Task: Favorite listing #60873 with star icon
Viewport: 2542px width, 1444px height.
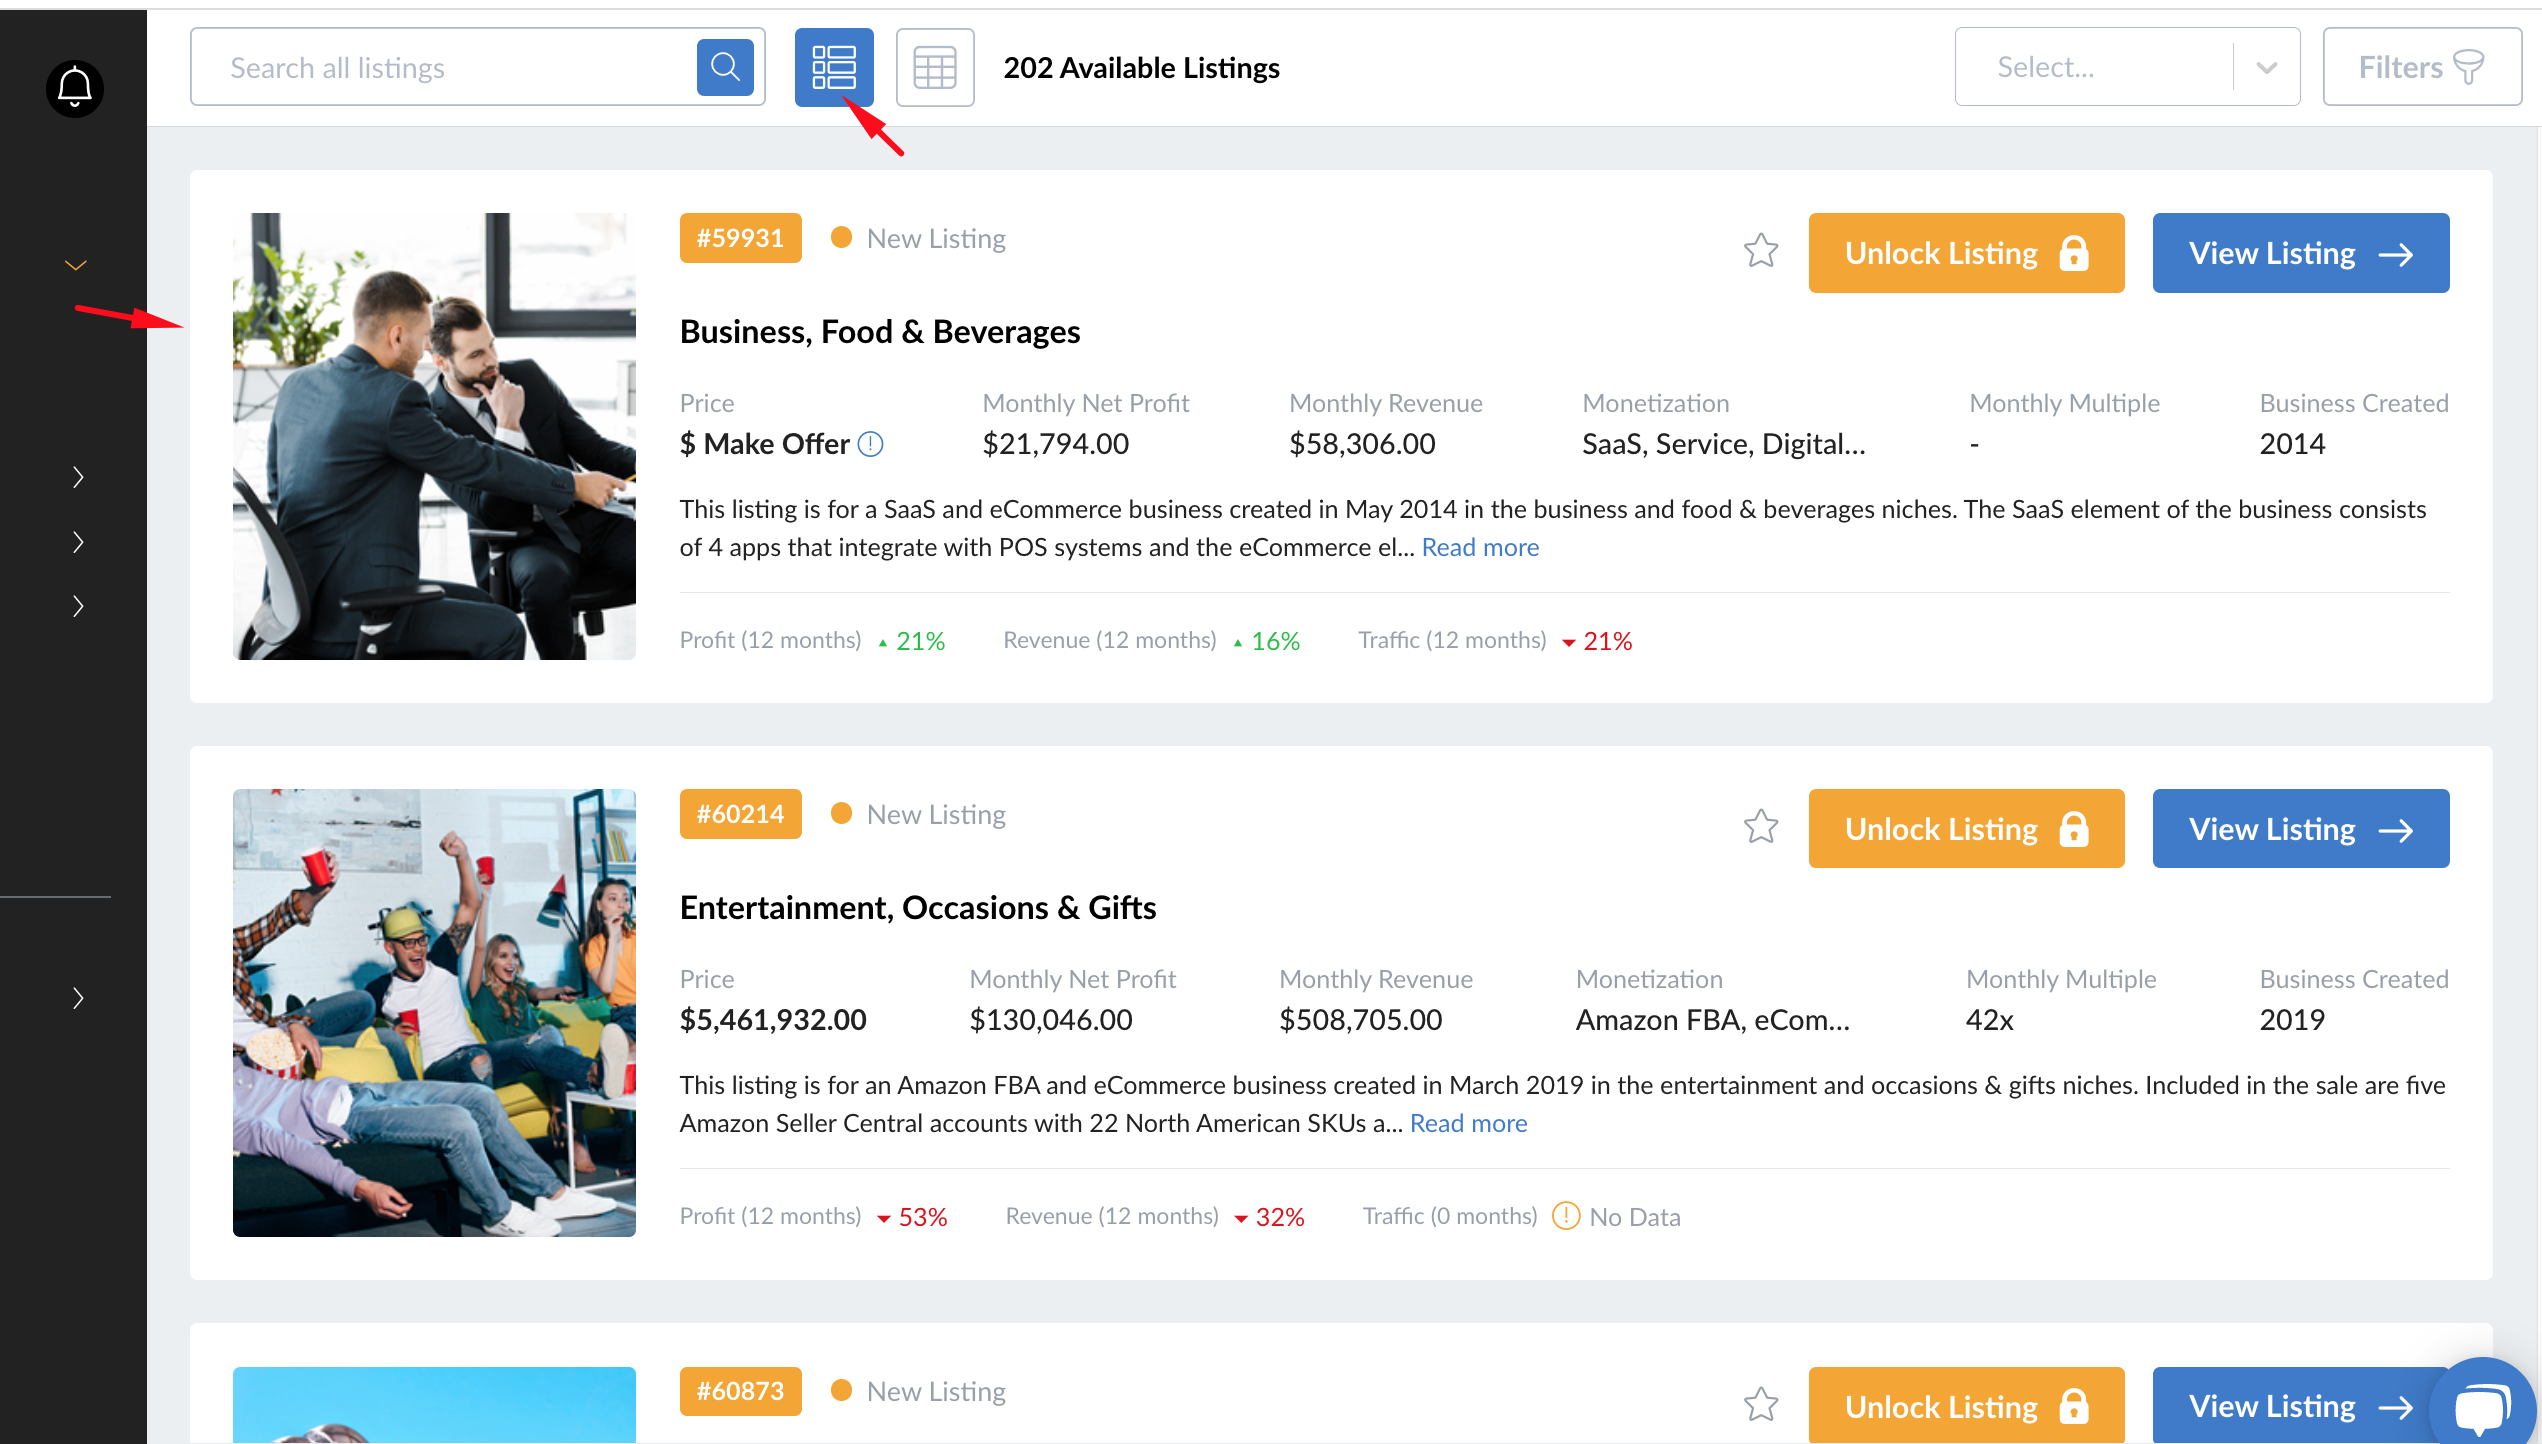Action: [1761, 1404]
